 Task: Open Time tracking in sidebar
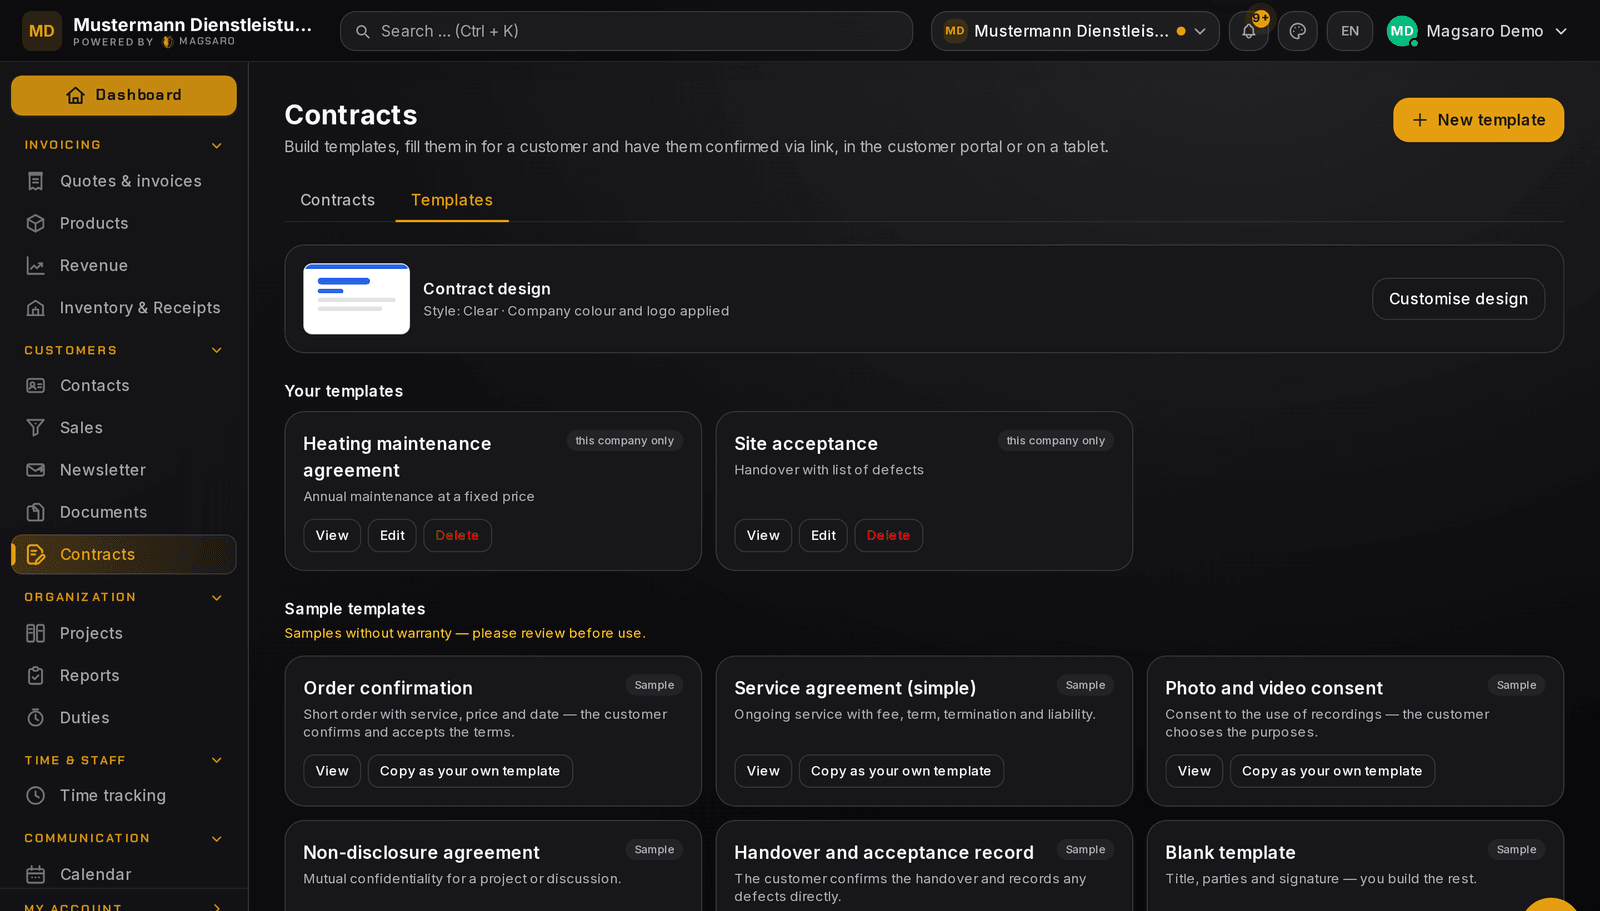124,796
